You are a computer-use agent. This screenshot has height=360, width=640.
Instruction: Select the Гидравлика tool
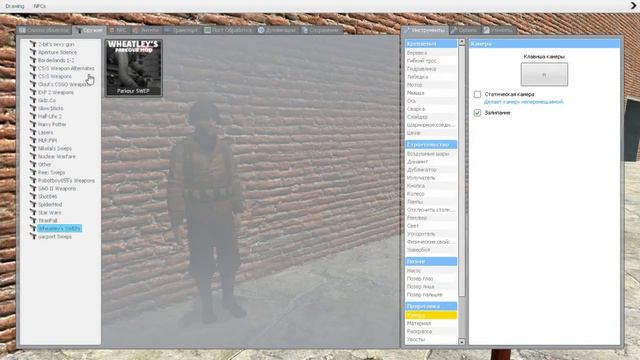pyautogui.click(x=431, y=69)
